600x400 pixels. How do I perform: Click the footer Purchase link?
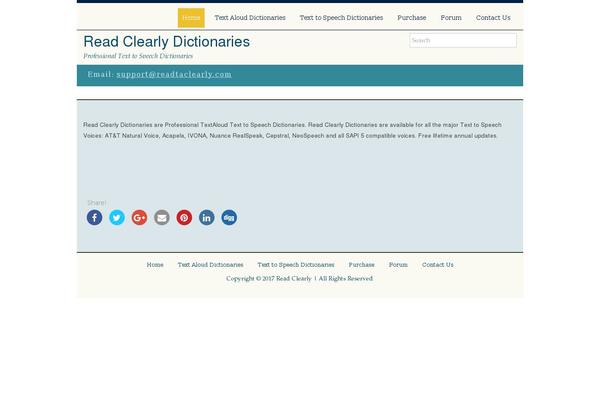click(362, 264)
